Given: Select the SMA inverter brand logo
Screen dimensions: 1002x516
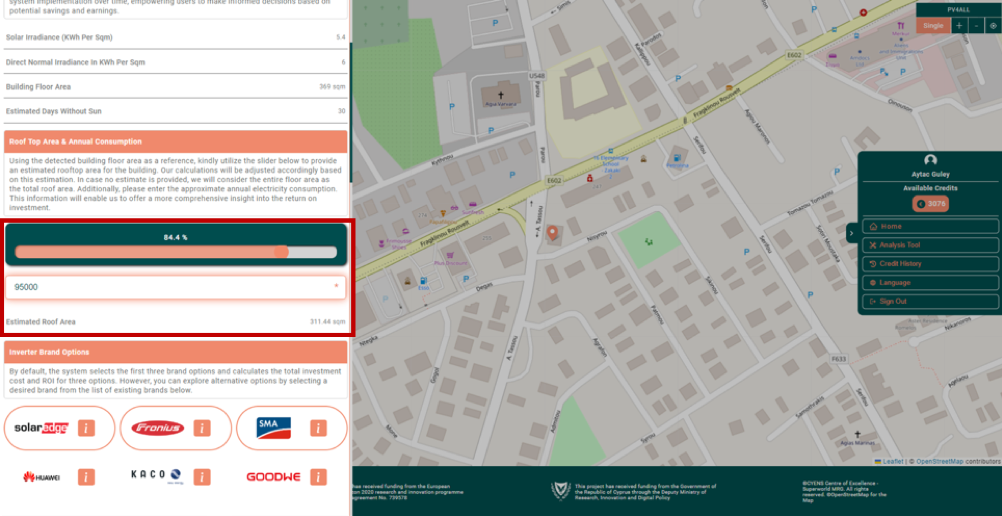Looking at the screenshot, I should click(274, 428).
